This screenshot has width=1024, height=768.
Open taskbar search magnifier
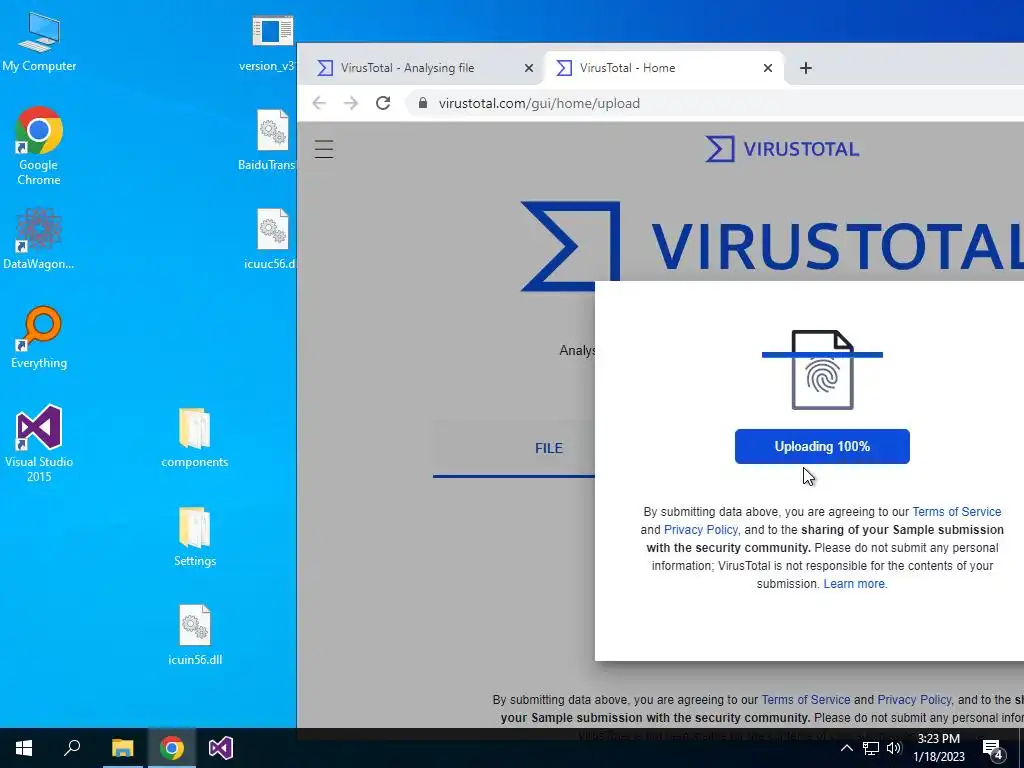[72, 748]
